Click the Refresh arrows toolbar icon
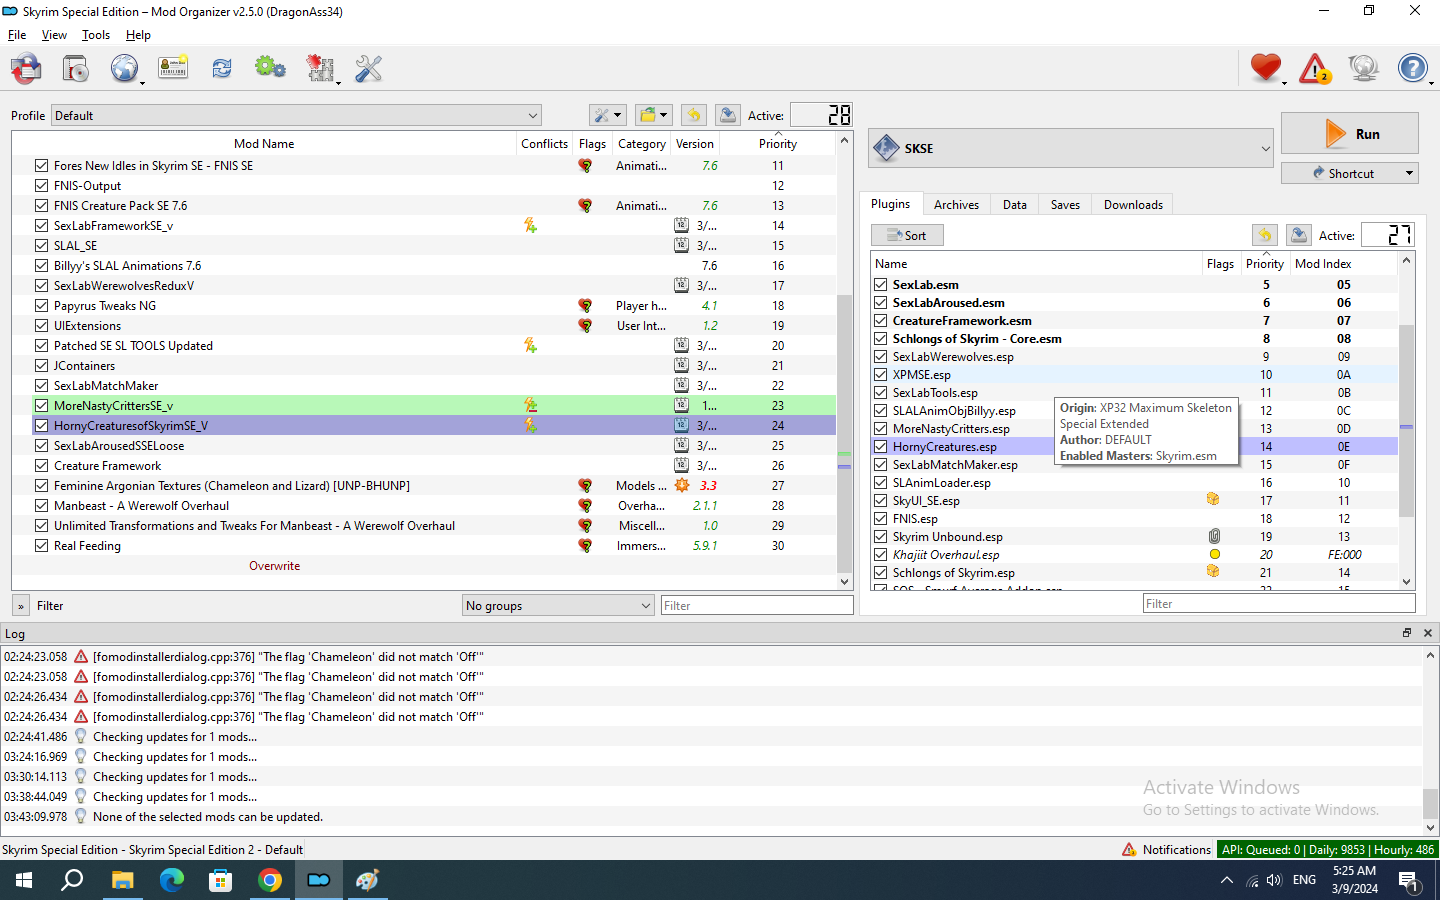 [221, 69]
